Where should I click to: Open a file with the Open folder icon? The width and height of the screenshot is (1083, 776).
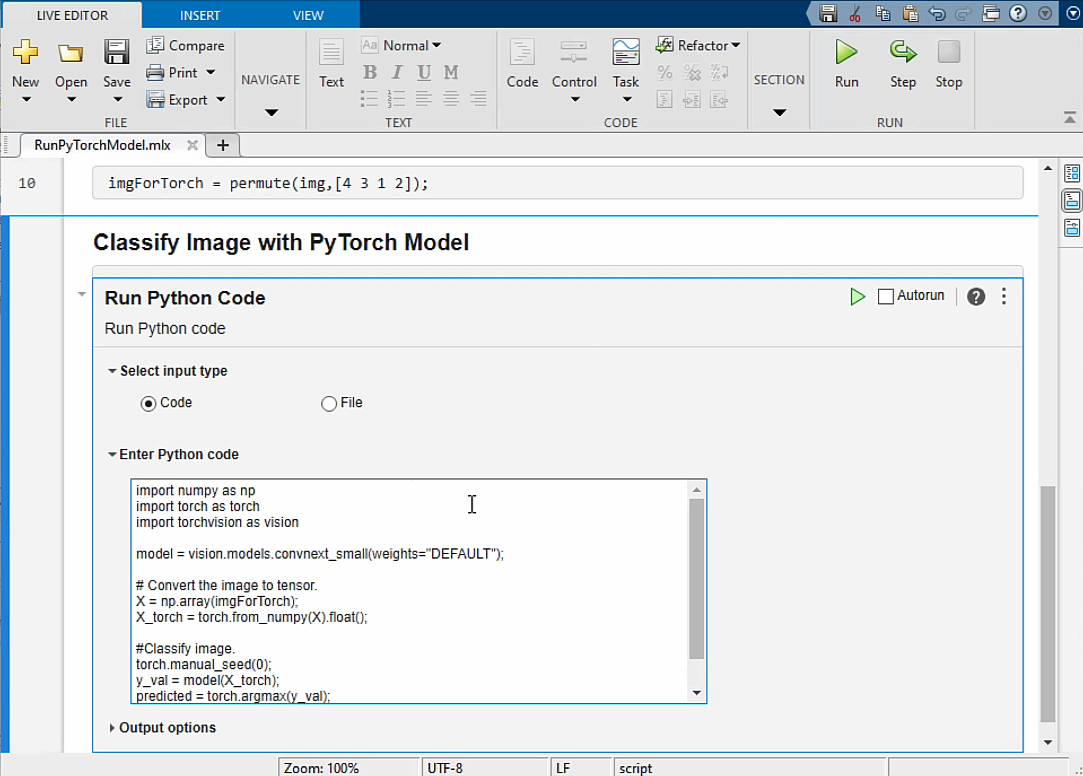coord(70,52)
